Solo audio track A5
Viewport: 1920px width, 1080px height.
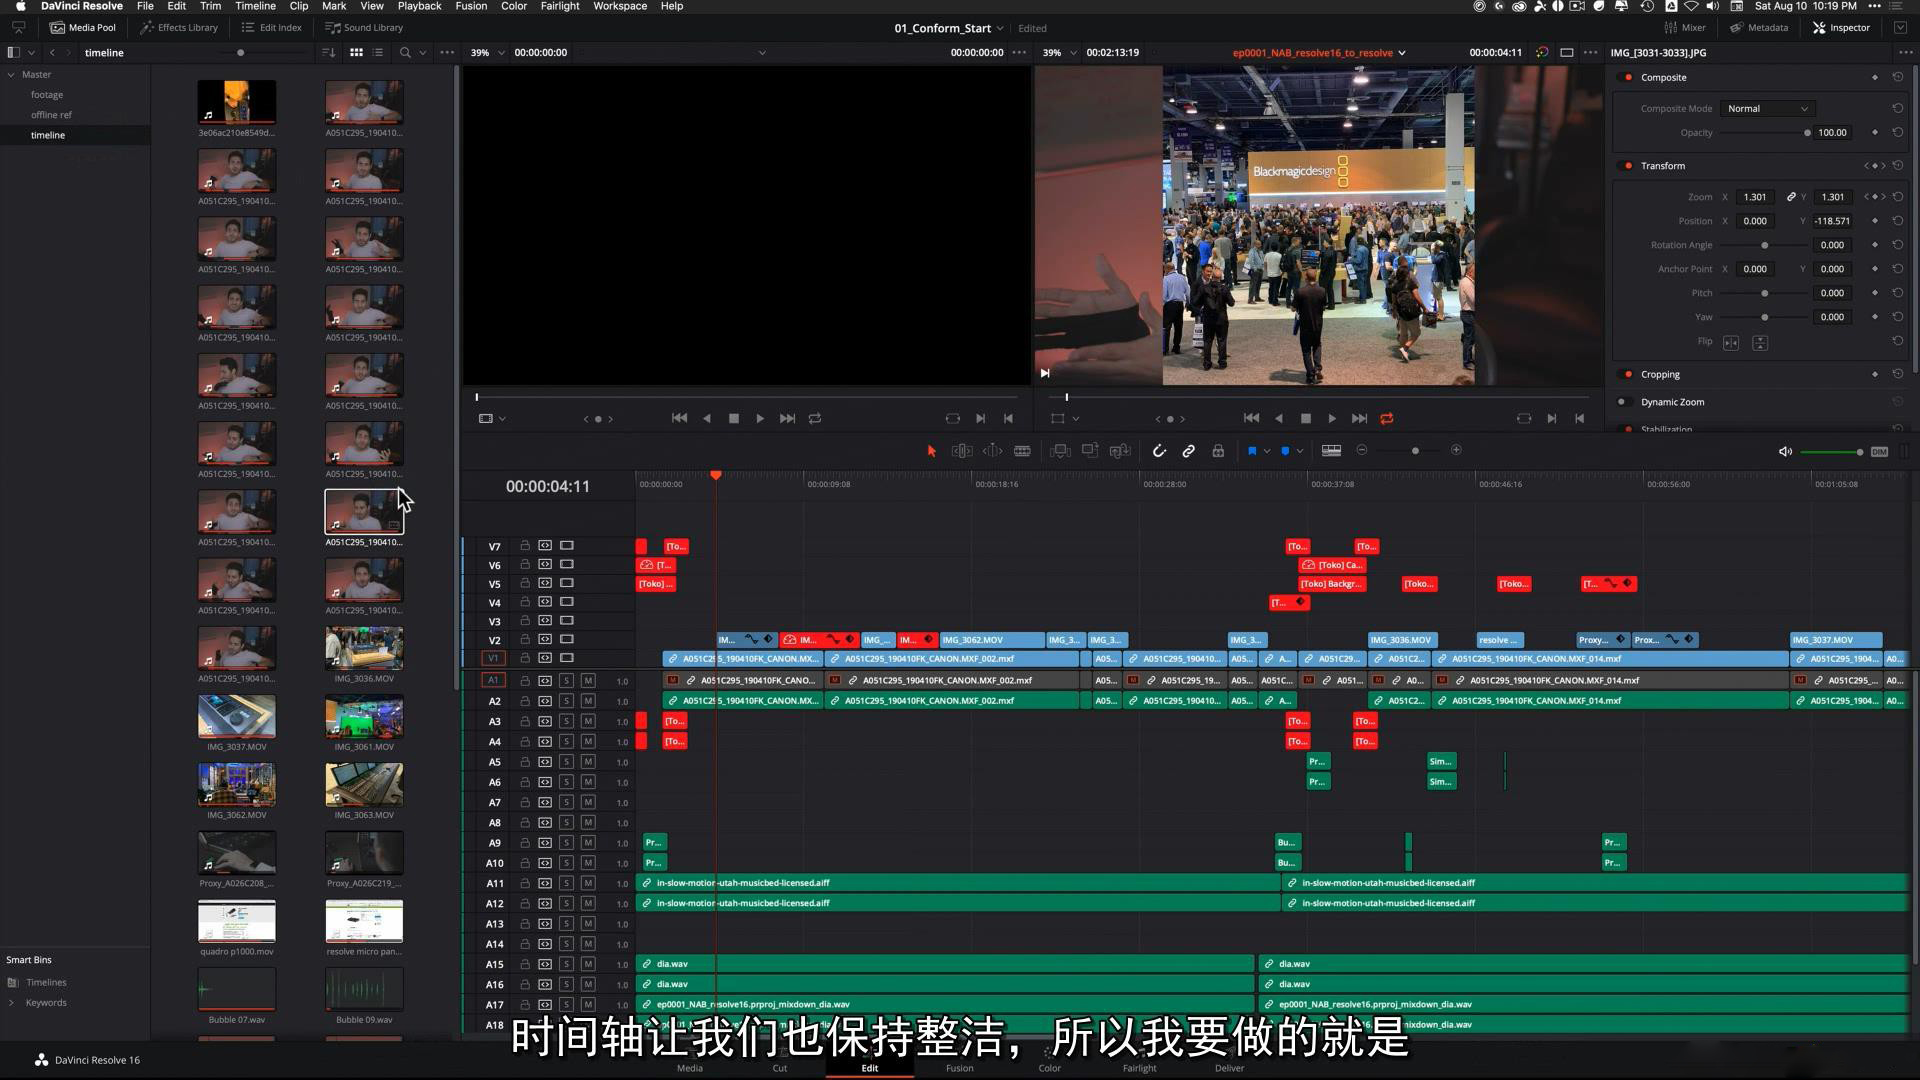tap(566, 763)
